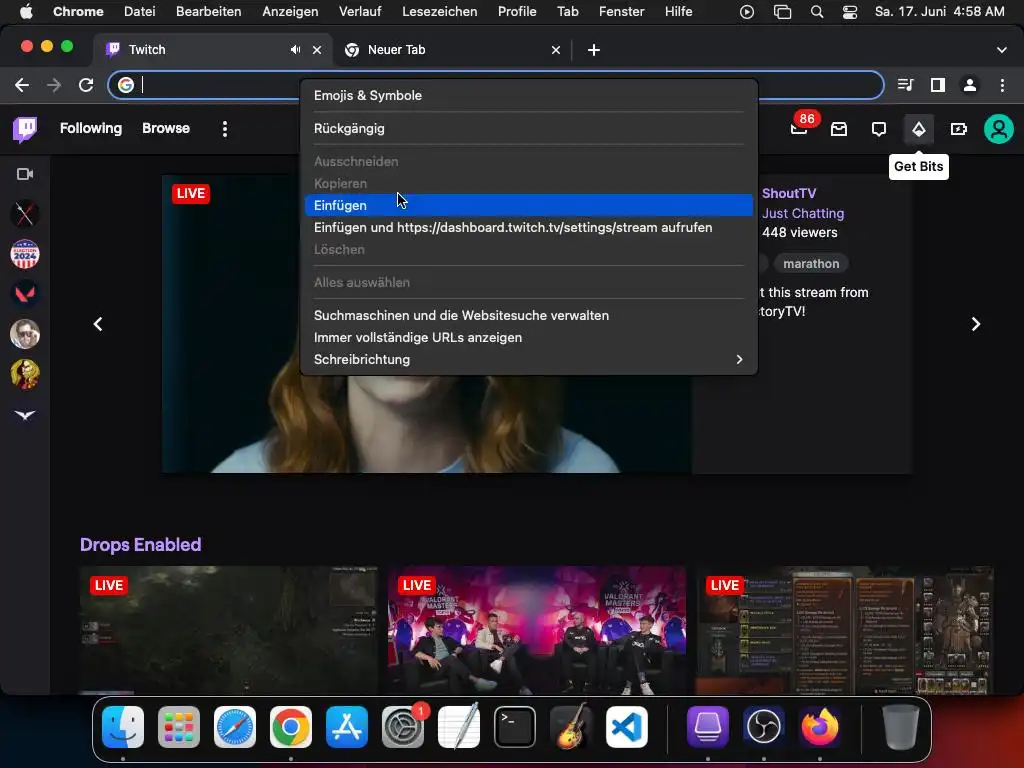1024x768 pixels.
Task: Open the Twitch user avatar menu
Action: click(998, 129)
